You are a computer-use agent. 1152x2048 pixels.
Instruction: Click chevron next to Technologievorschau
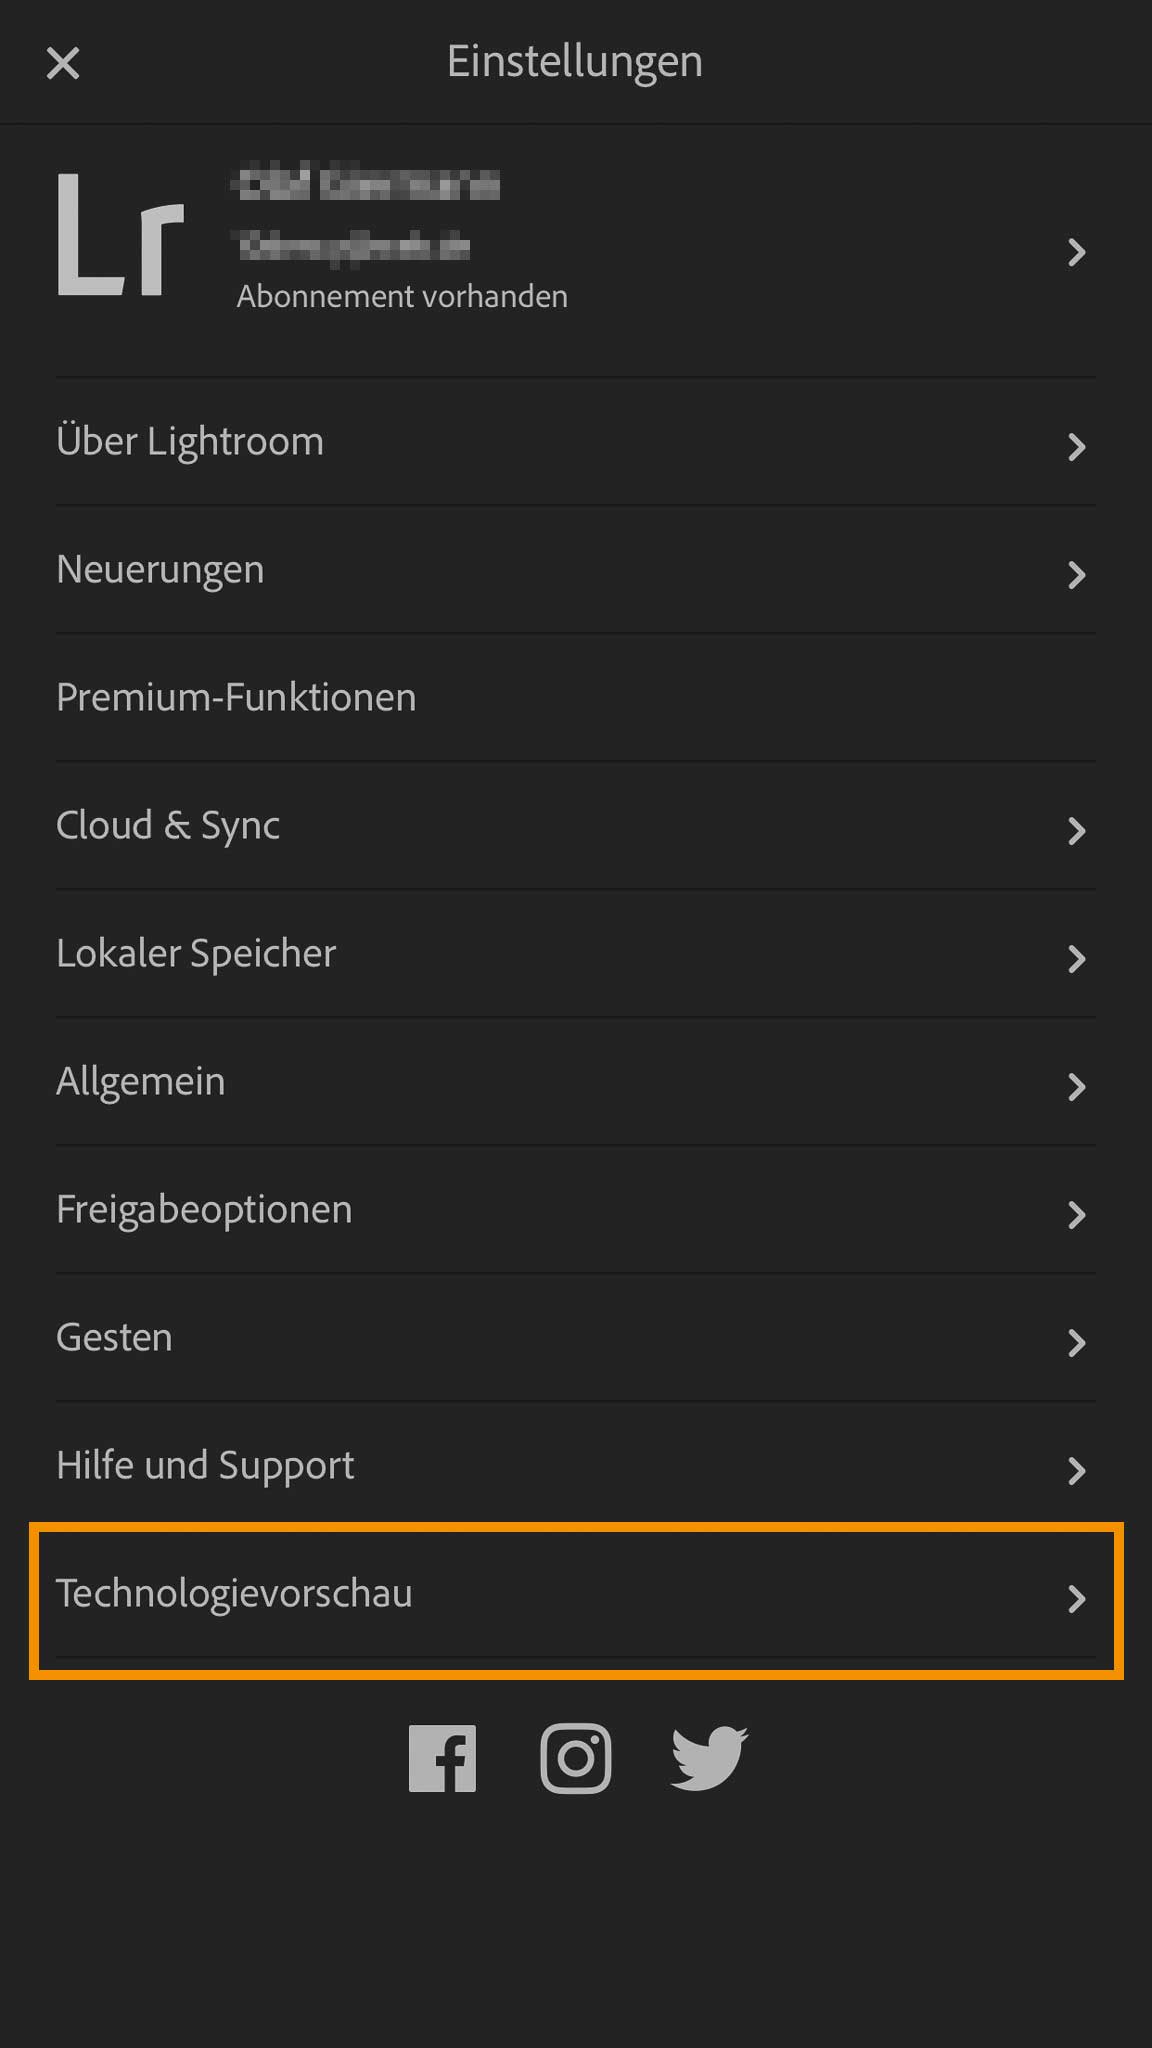point(1076,1598)
